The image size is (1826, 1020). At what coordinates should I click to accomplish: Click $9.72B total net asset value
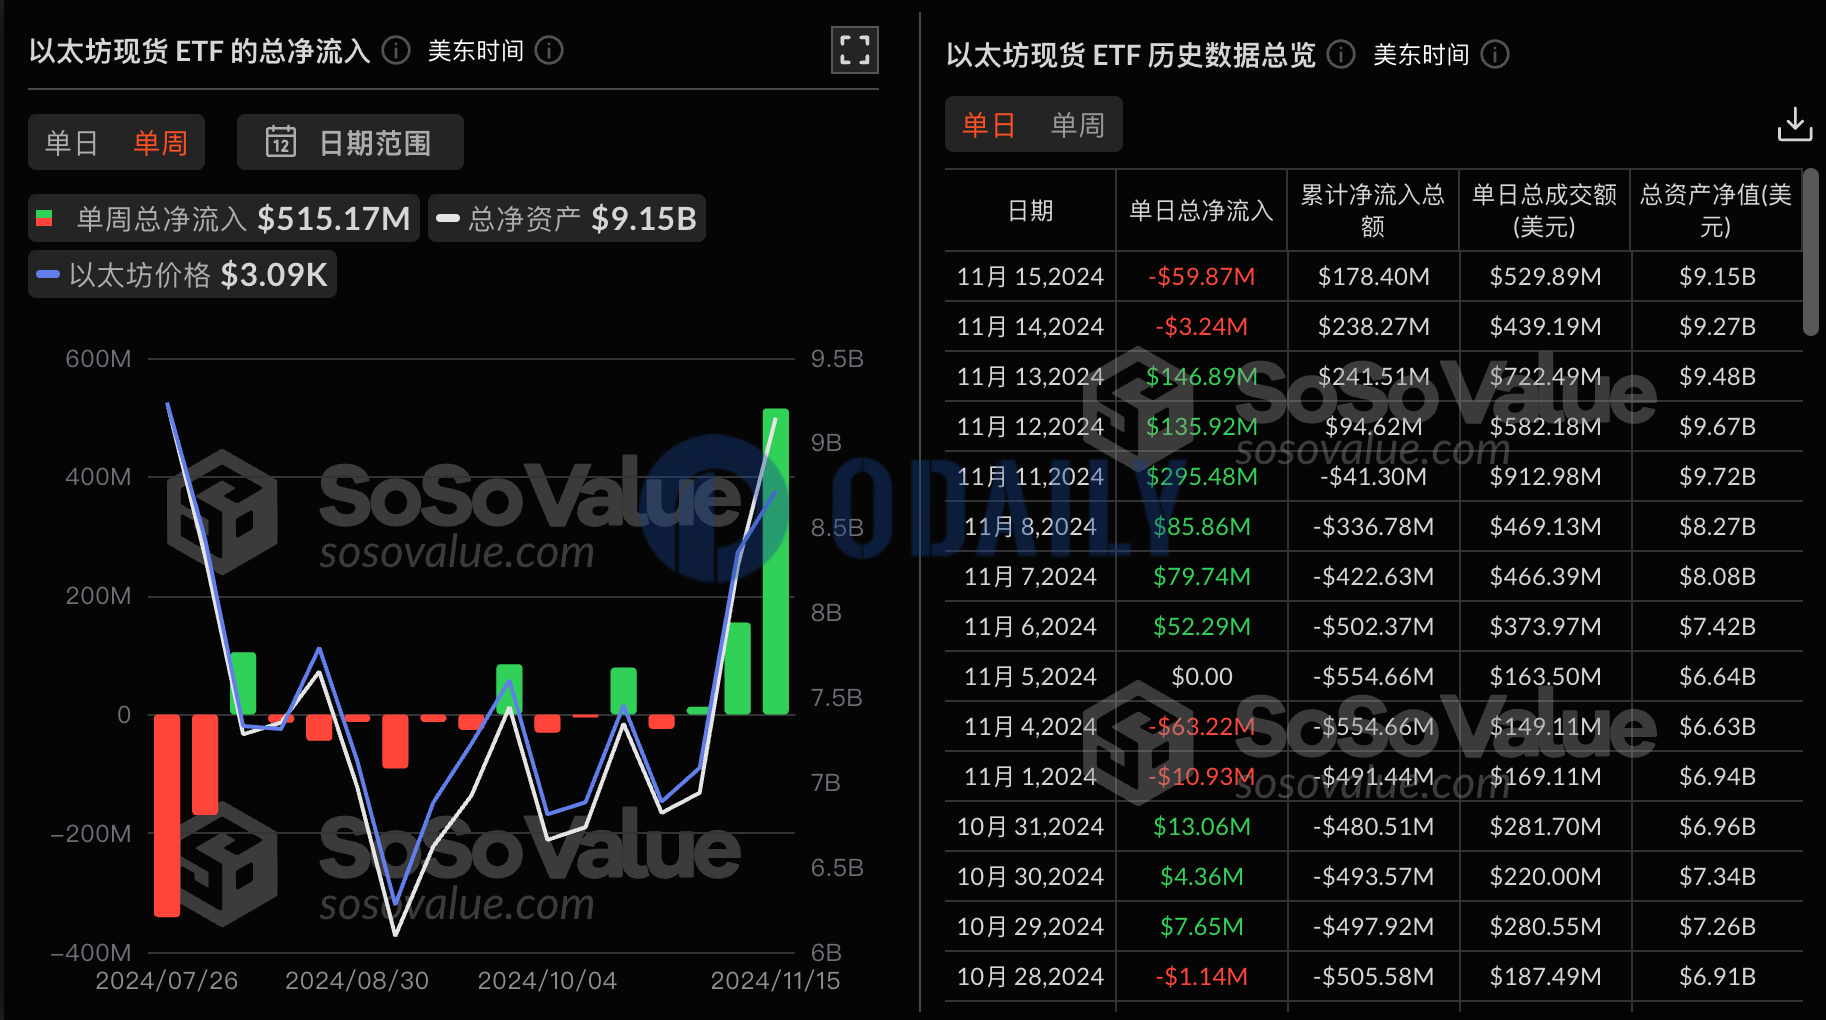[x=1718, y=476]
